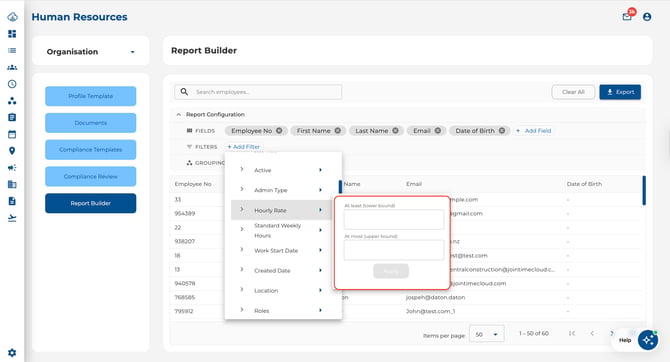Open the mail inbox with notification badge
This screenshot has height=362, width=670.
coord(627,16)
